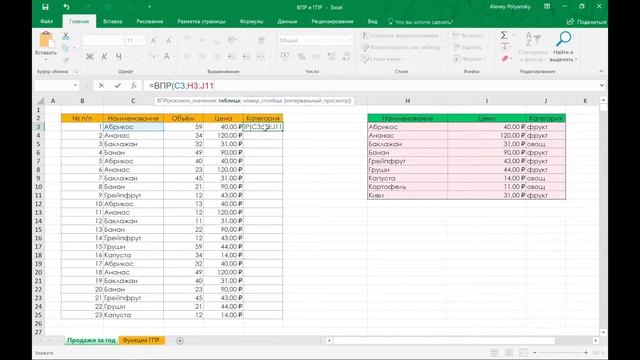Open Условное форматирование conditional formatting menu
The image size is (640, 360).
tap(402, 36)
